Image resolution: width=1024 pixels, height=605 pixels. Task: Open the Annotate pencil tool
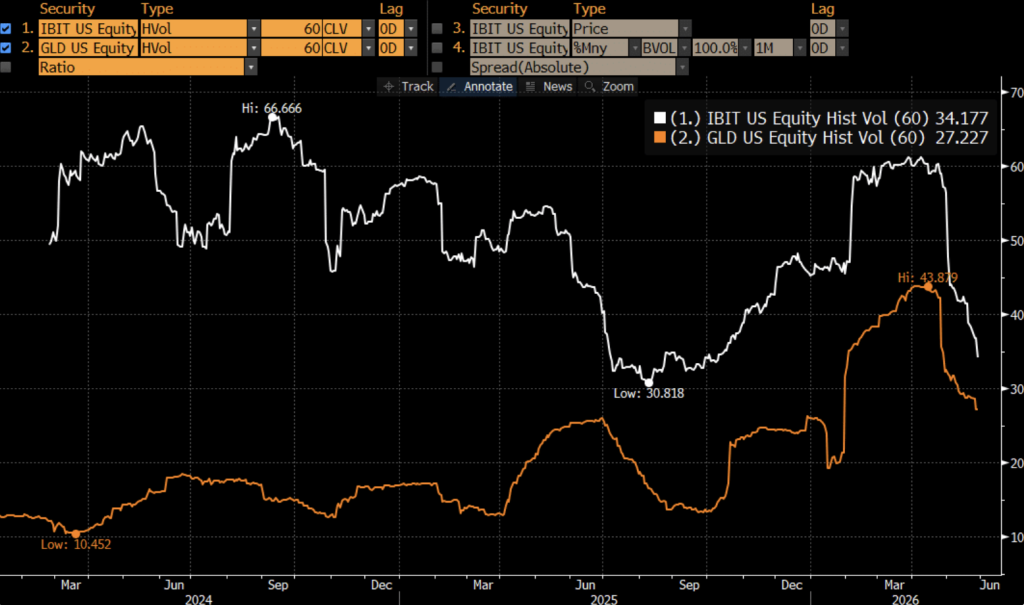coord(479,86)
